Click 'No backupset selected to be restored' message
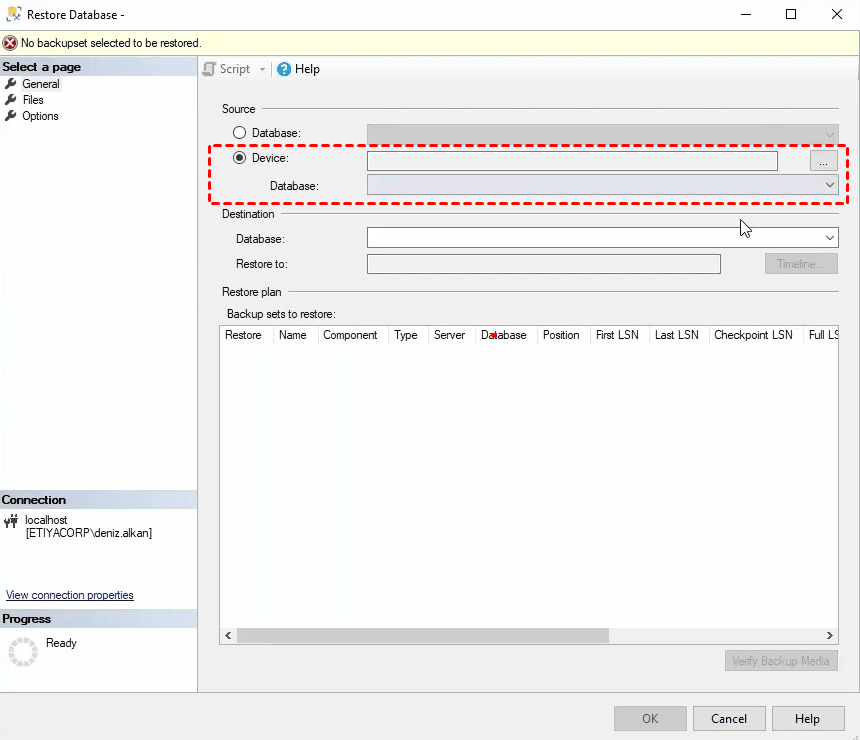Screen dimensions: 860x740 [111, 43]
